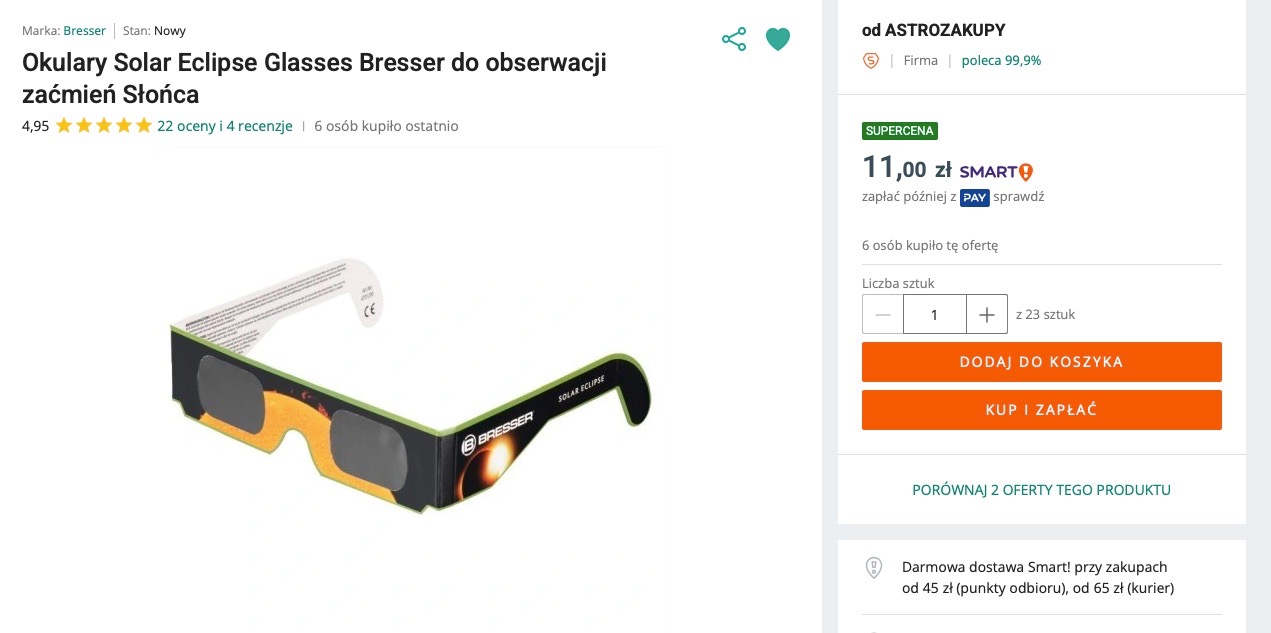Click the eclipse glasses product image
This screenshot has height=633, width=1271.
click(412, 383)
